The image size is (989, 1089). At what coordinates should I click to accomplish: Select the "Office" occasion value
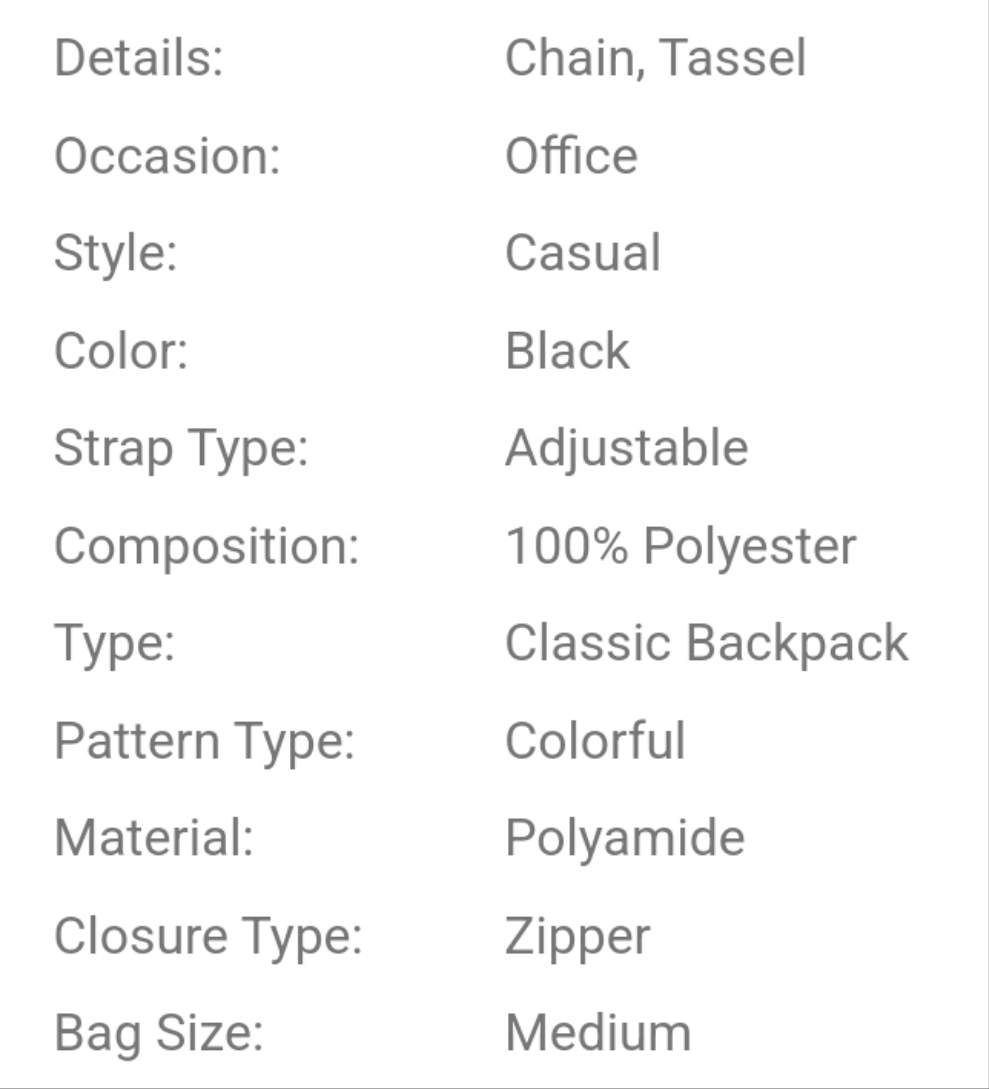571,156
